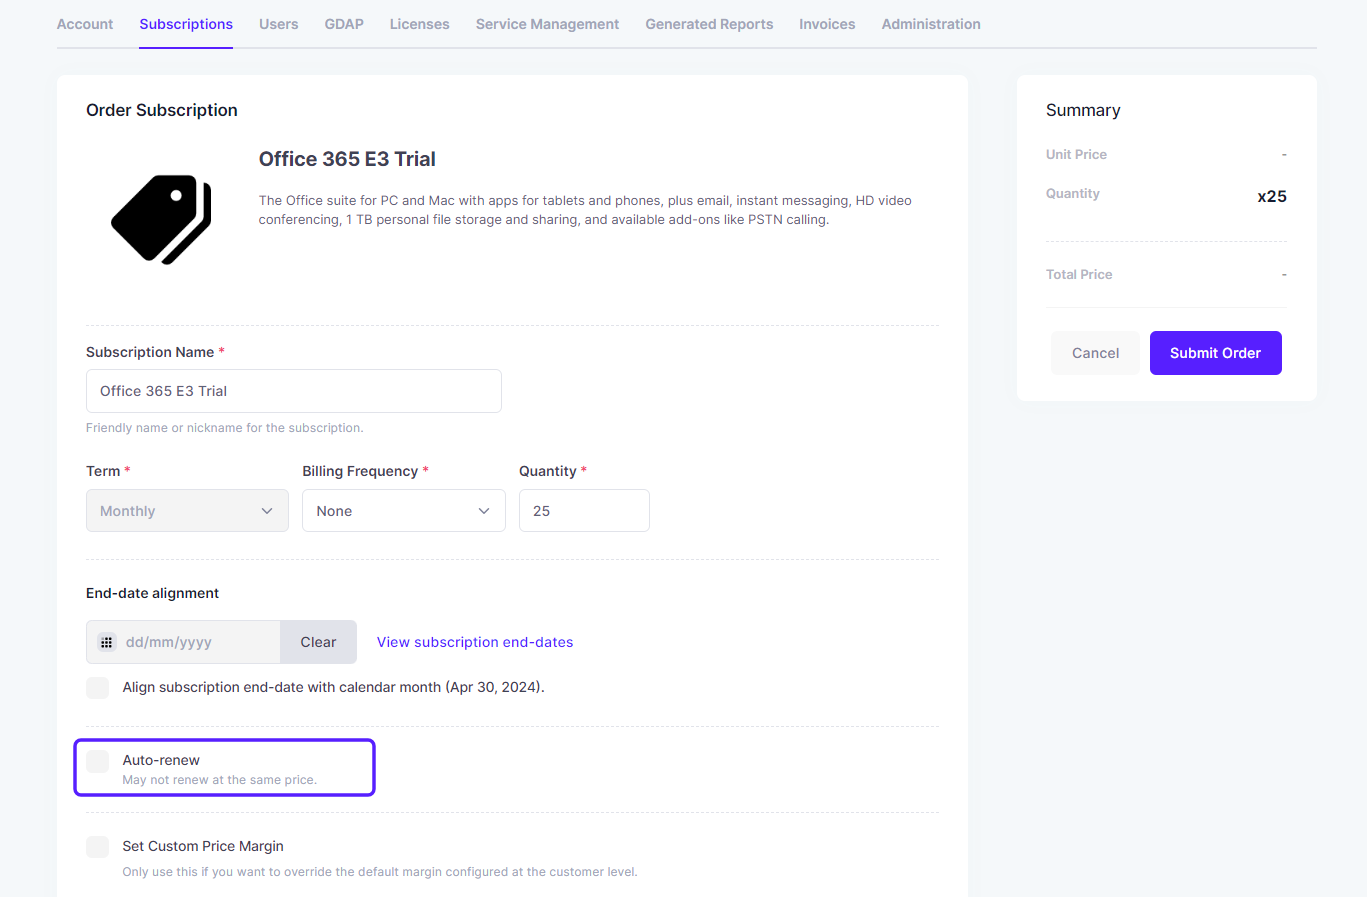Select the Subscriptions tab

186,24
